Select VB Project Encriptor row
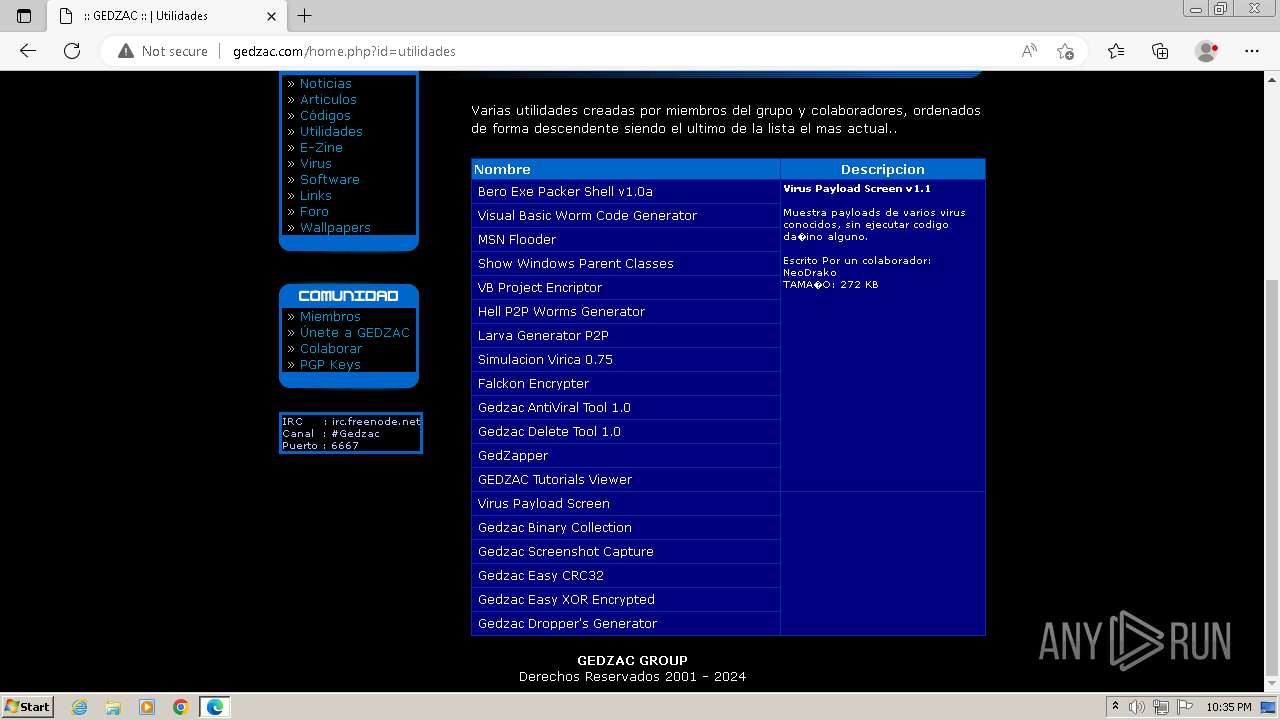 tap(625, 287)
